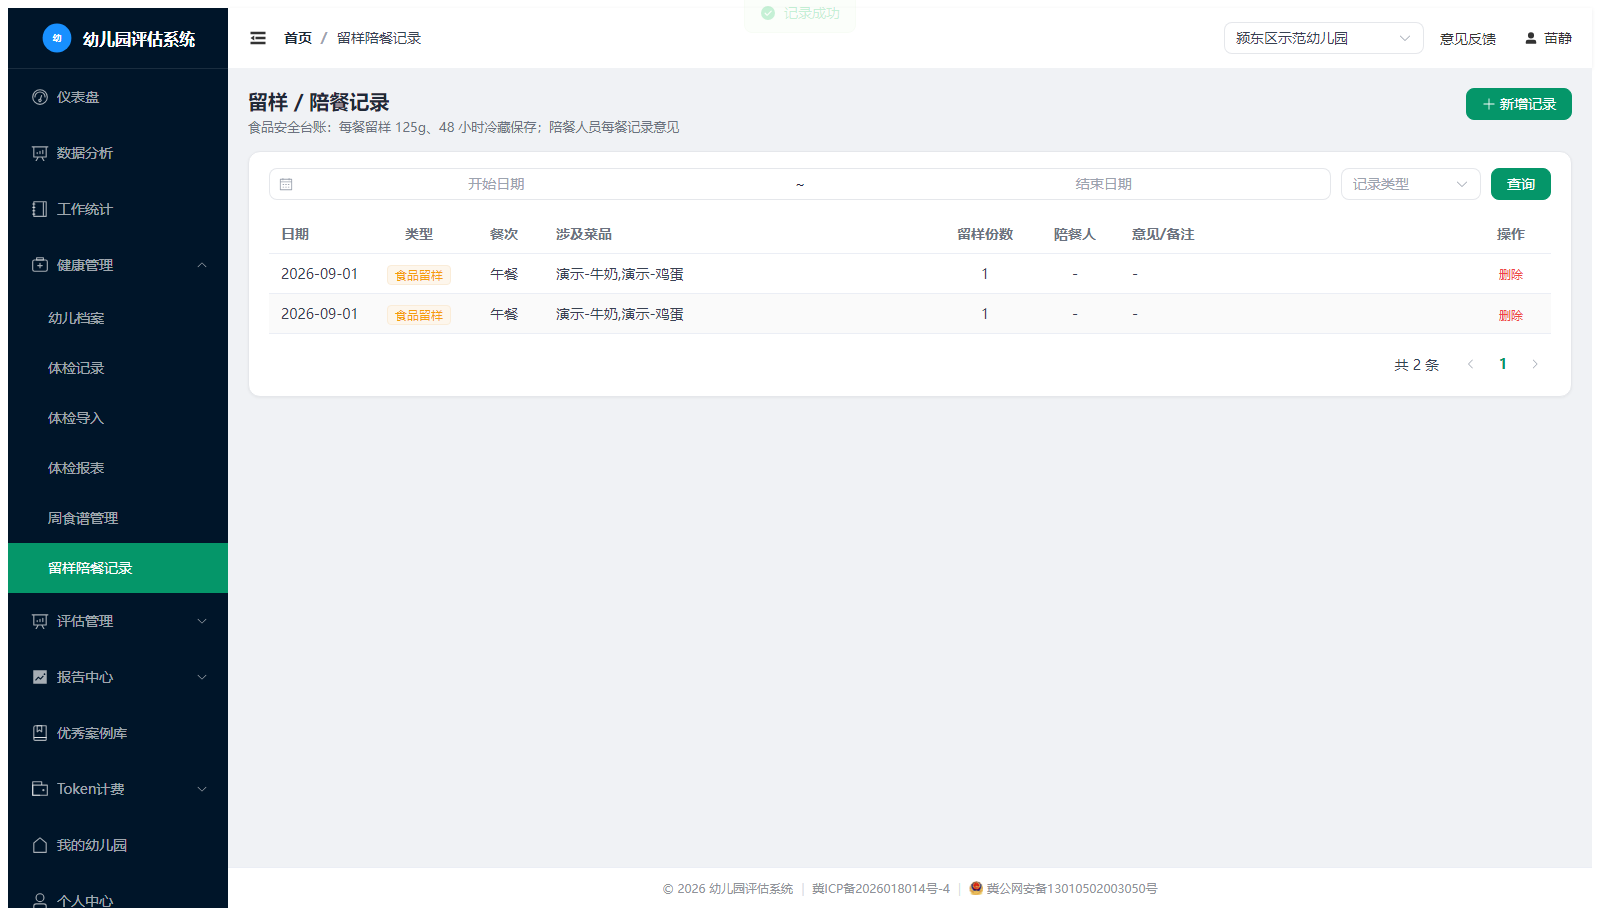Click the 结束日期 end date field
The height and width of the screenshot is (916, 1600).
coord(1103,184)
